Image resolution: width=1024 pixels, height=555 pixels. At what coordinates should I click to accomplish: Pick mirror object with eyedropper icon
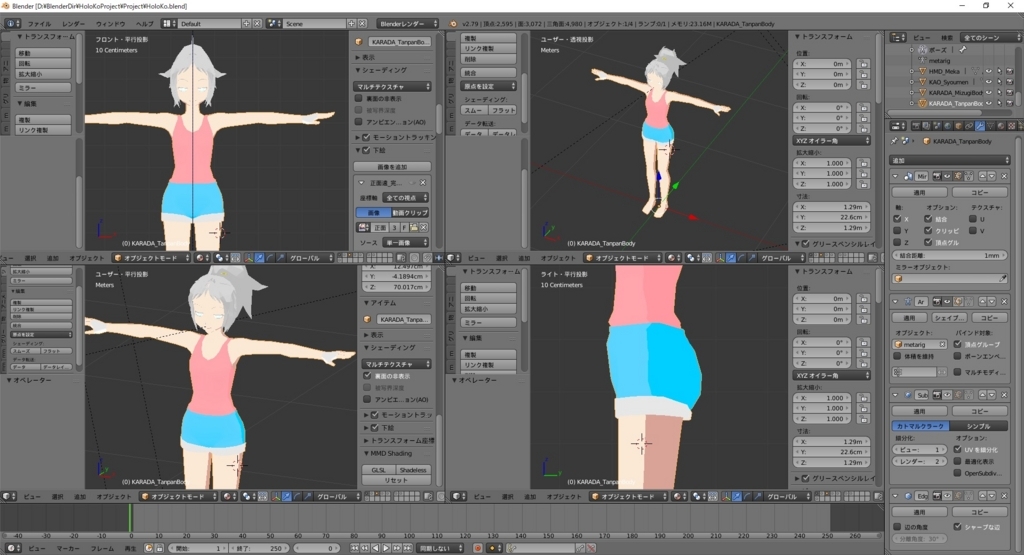(1003, 278)
